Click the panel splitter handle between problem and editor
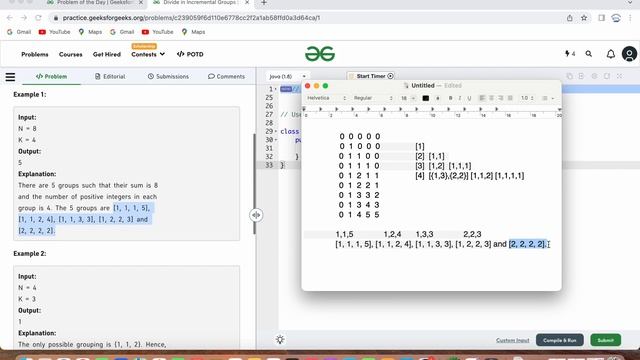640x360 pixels. [256, 215]
